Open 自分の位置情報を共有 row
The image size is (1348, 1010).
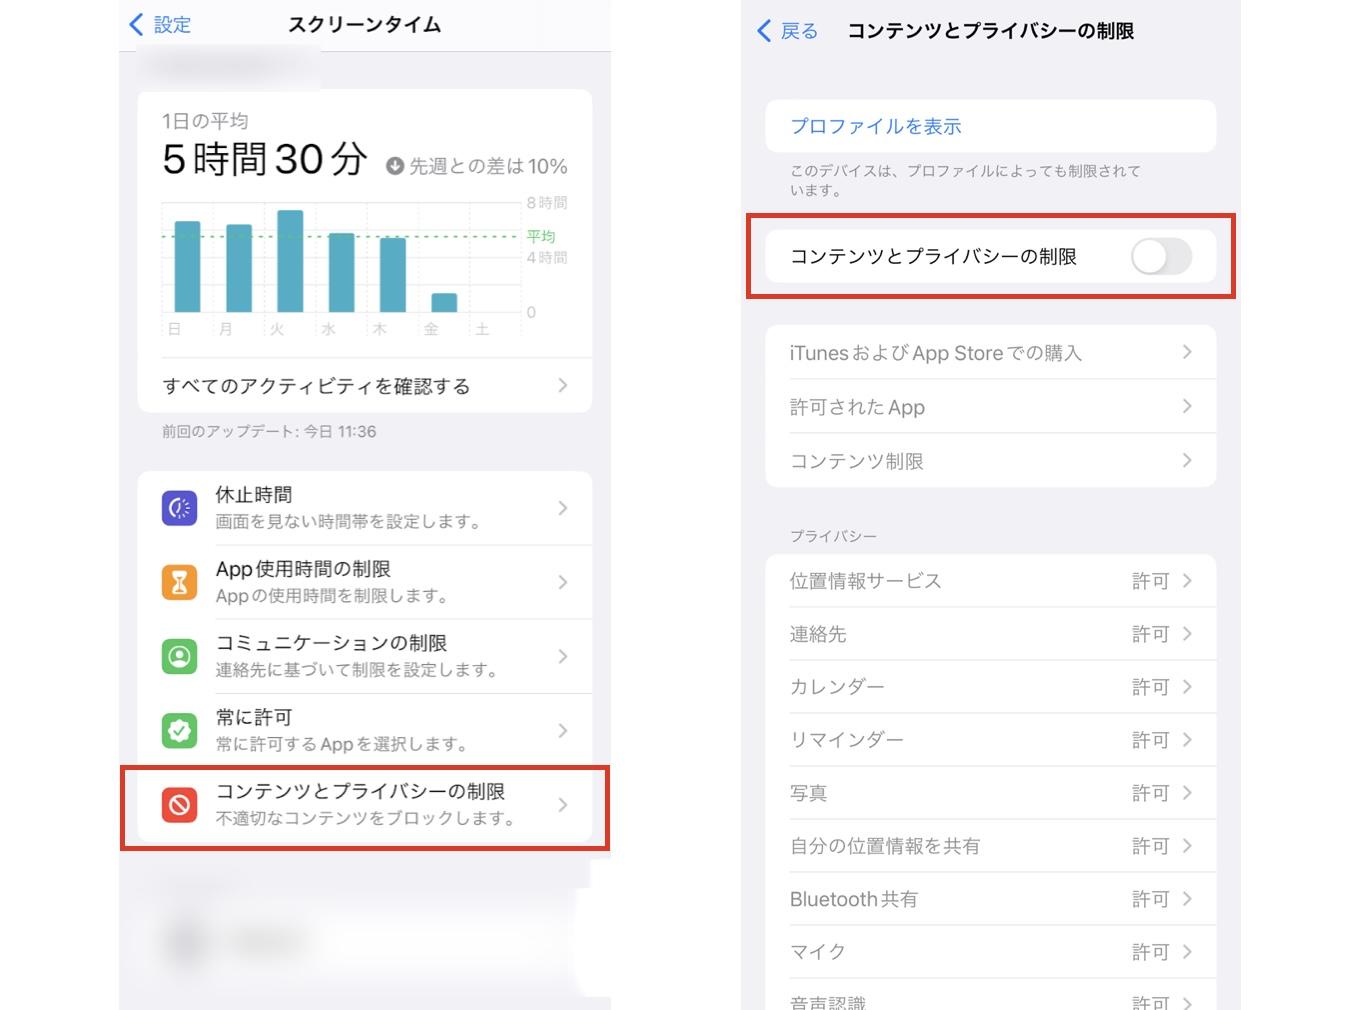tap(991, 846)
